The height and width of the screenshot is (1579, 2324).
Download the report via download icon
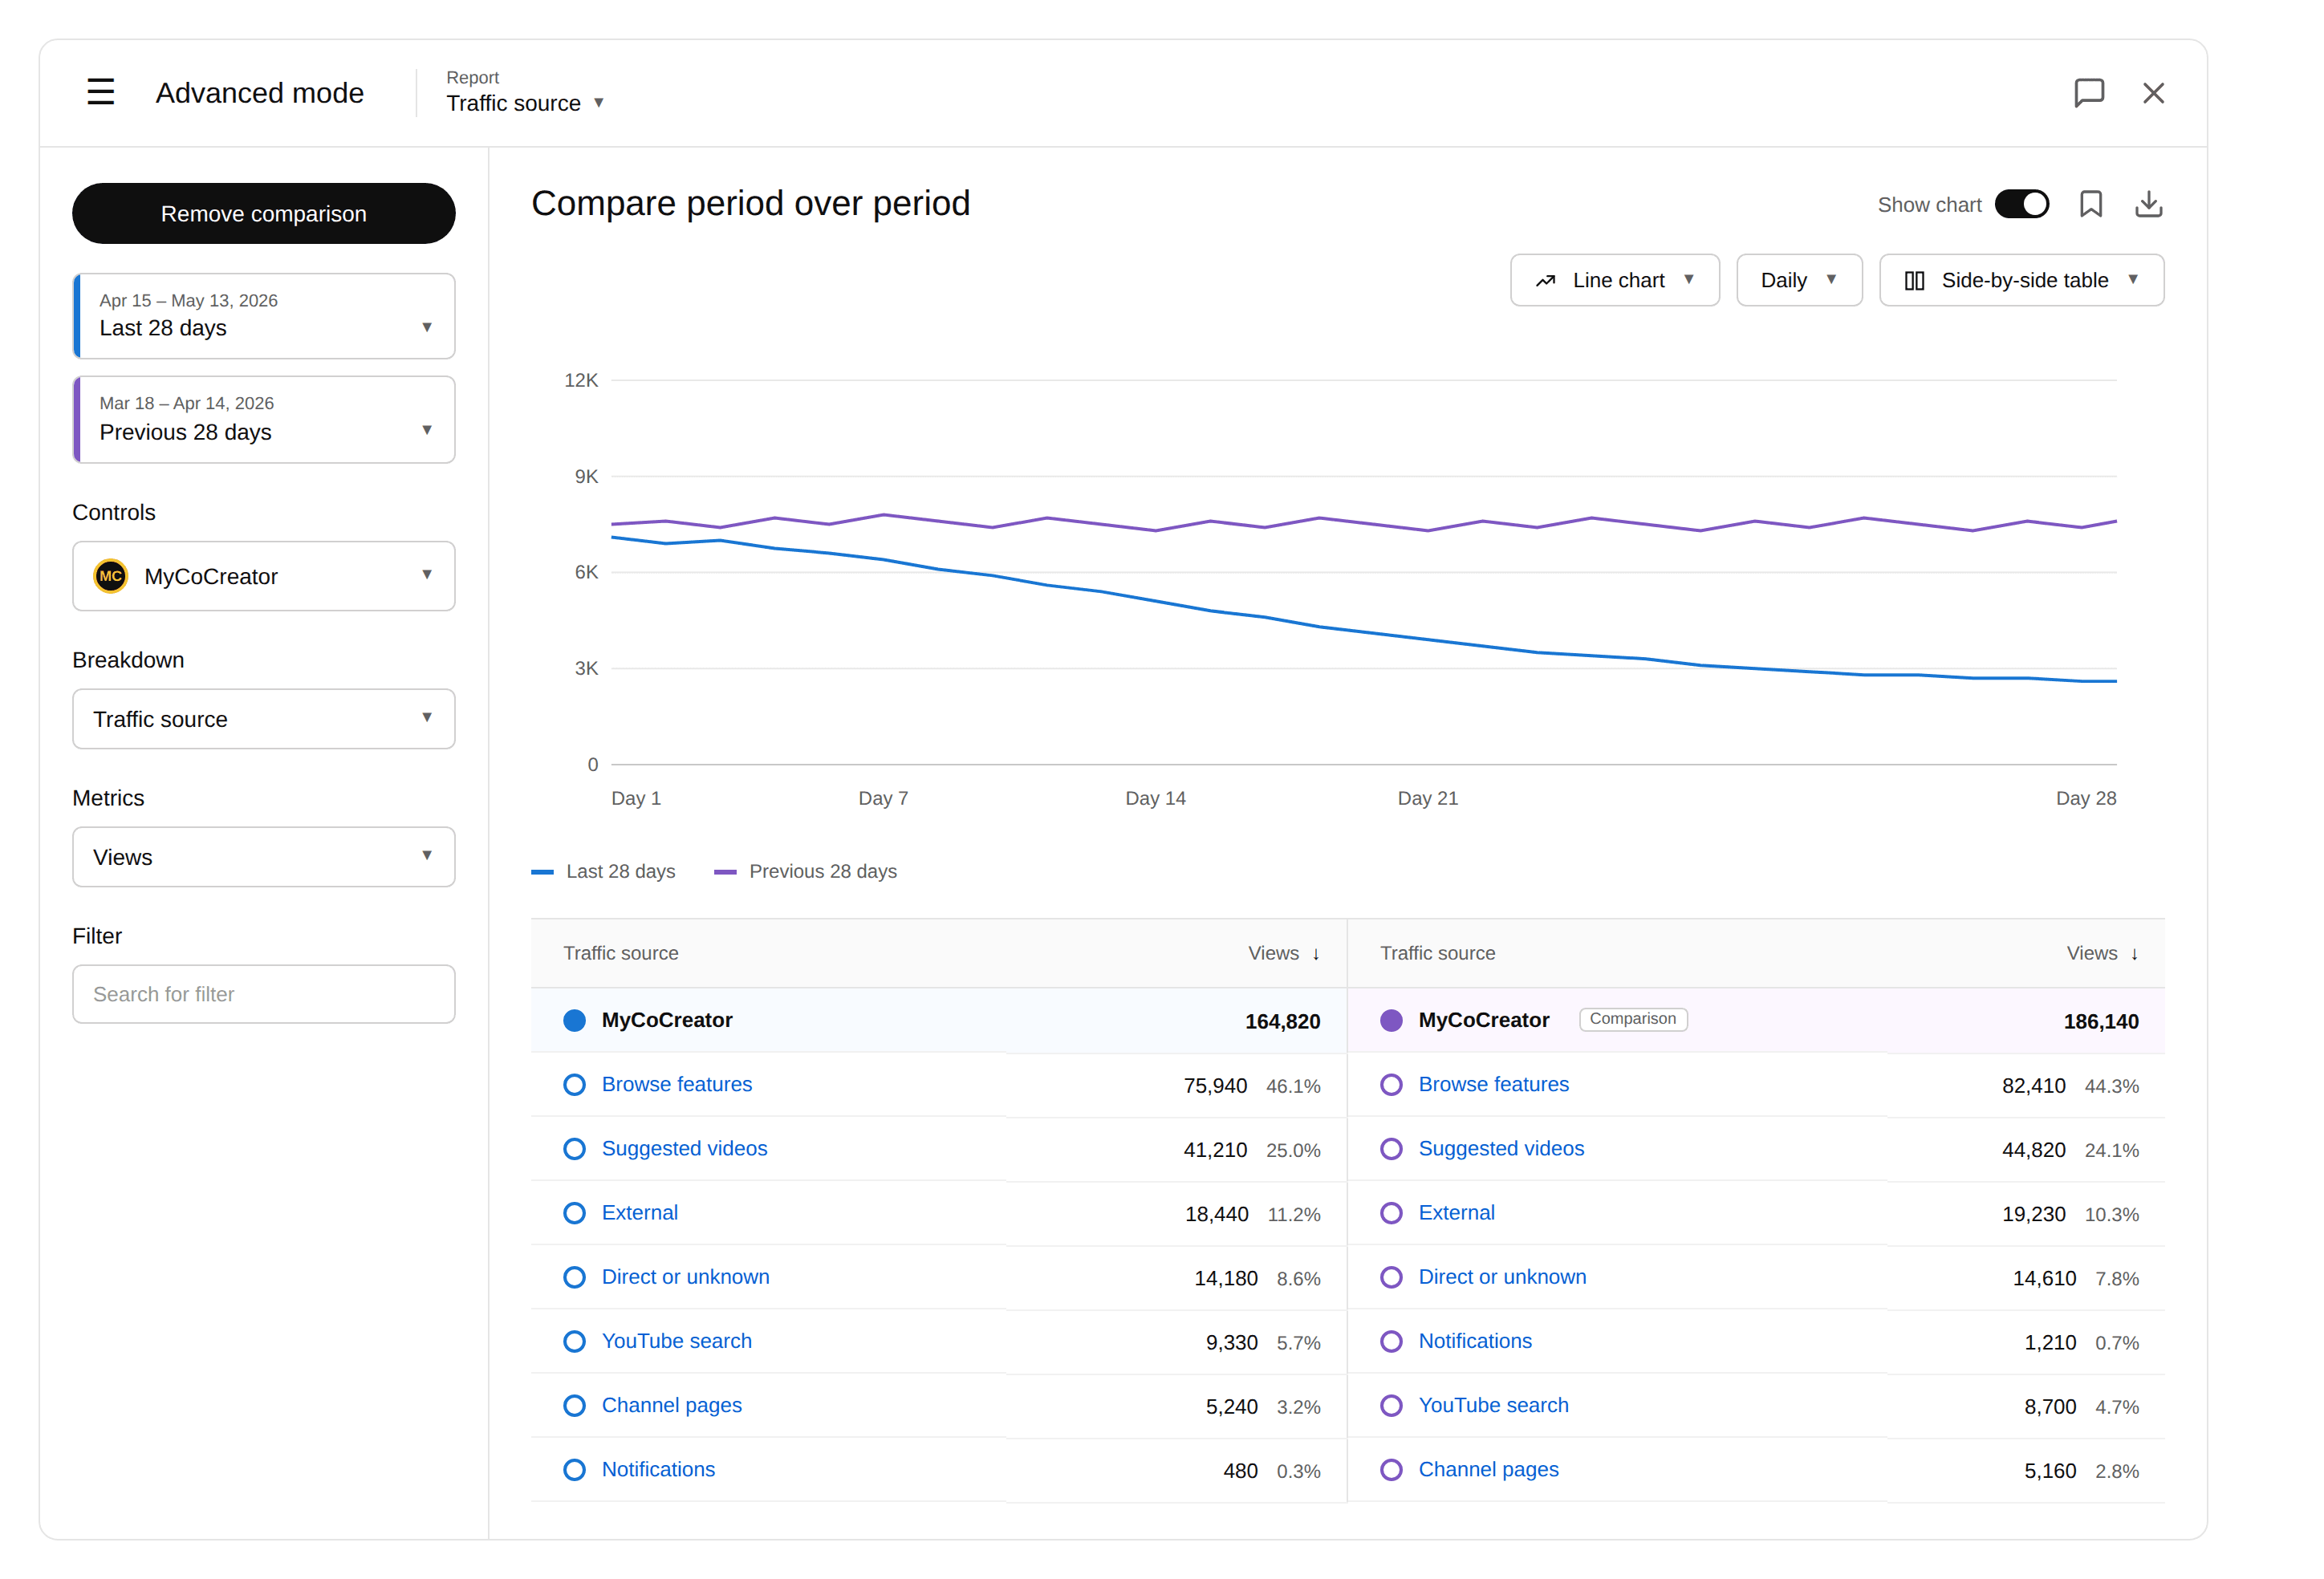pos(2149,205)
